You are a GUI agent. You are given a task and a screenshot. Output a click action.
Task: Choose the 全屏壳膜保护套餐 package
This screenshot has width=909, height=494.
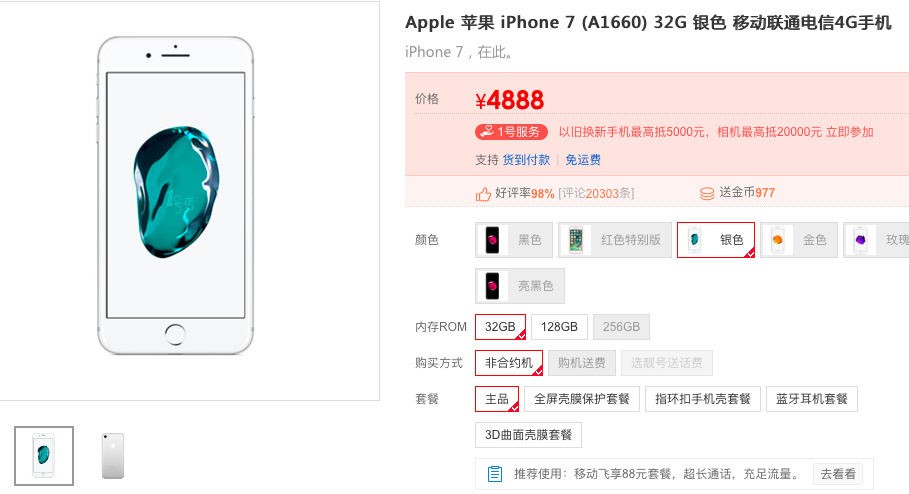pyautogui.click(x=581, y=399)
